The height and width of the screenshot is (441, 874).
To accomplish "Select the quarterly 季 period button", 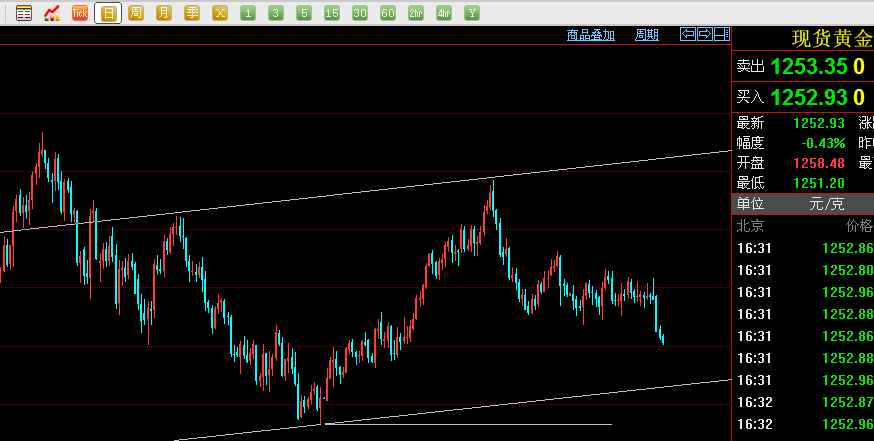I will pyautogui.click(x=192, y=13).
